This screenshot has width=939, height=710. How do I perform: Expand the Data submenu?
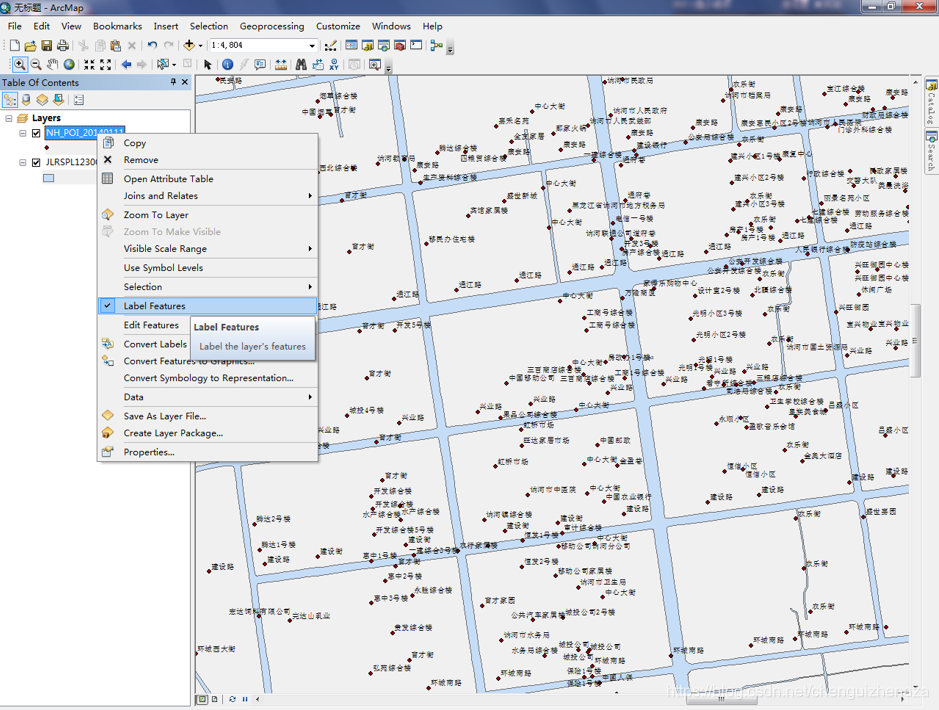(x=207, y=397)
